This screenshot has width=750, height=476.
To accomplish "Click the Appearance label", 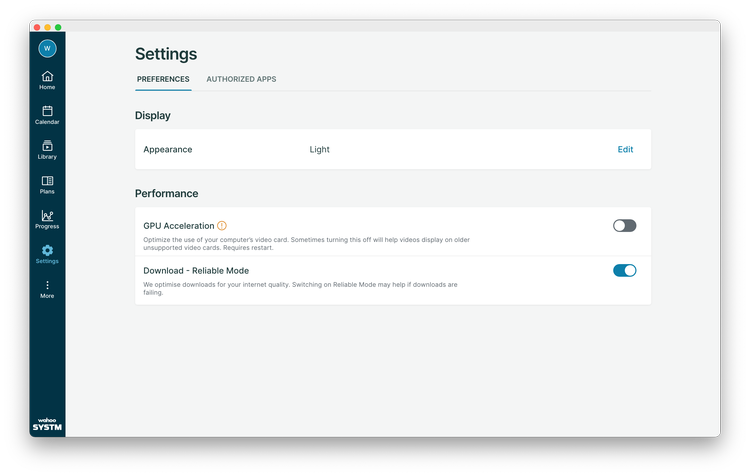I will pyautogui.click(x=168, y=149).
